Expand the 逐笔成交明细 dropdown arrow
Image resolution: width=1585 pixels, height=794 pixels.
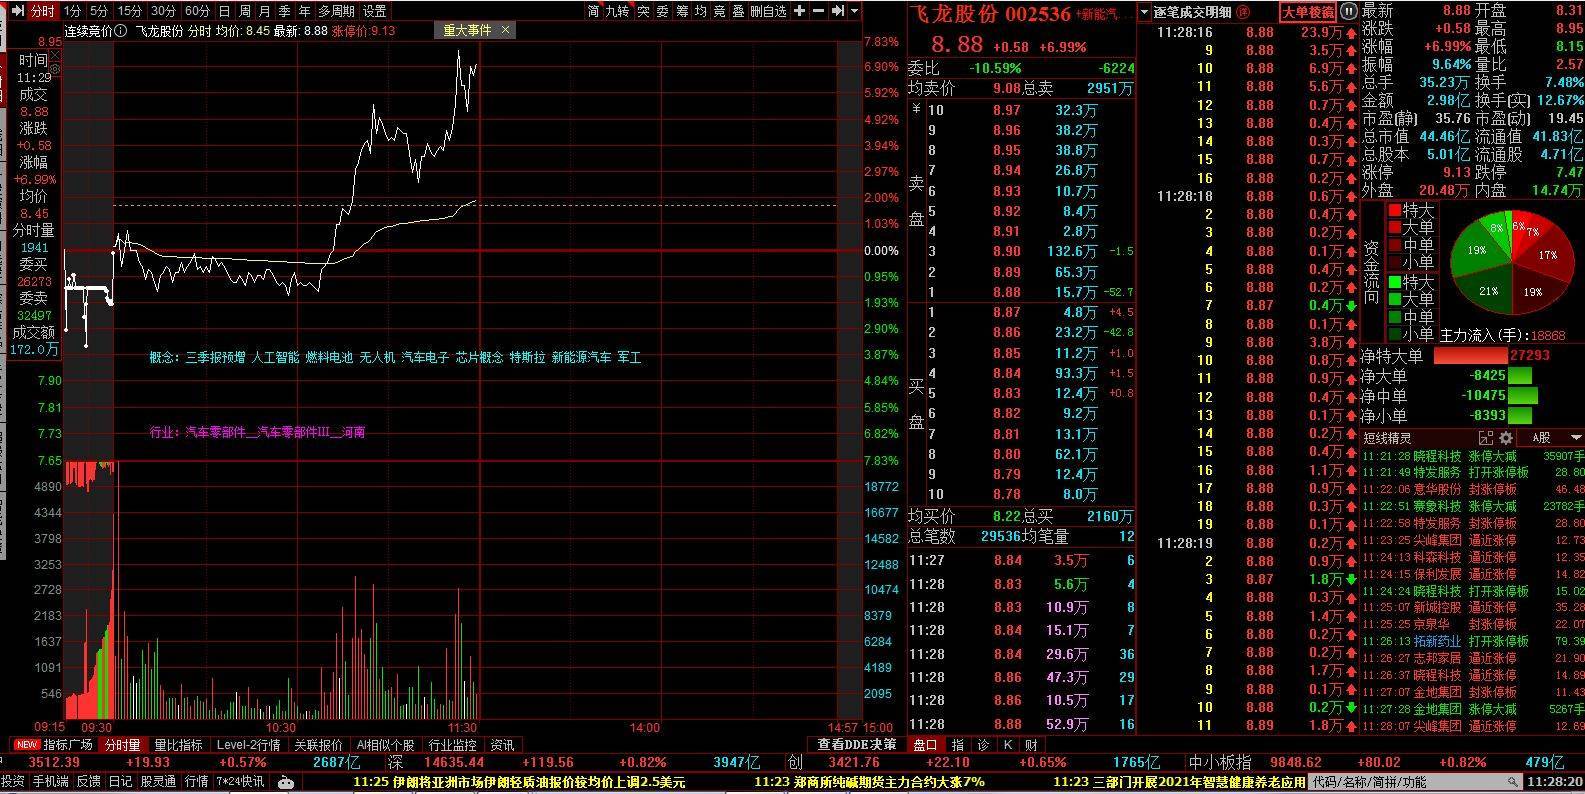(x=1144, y=13)
